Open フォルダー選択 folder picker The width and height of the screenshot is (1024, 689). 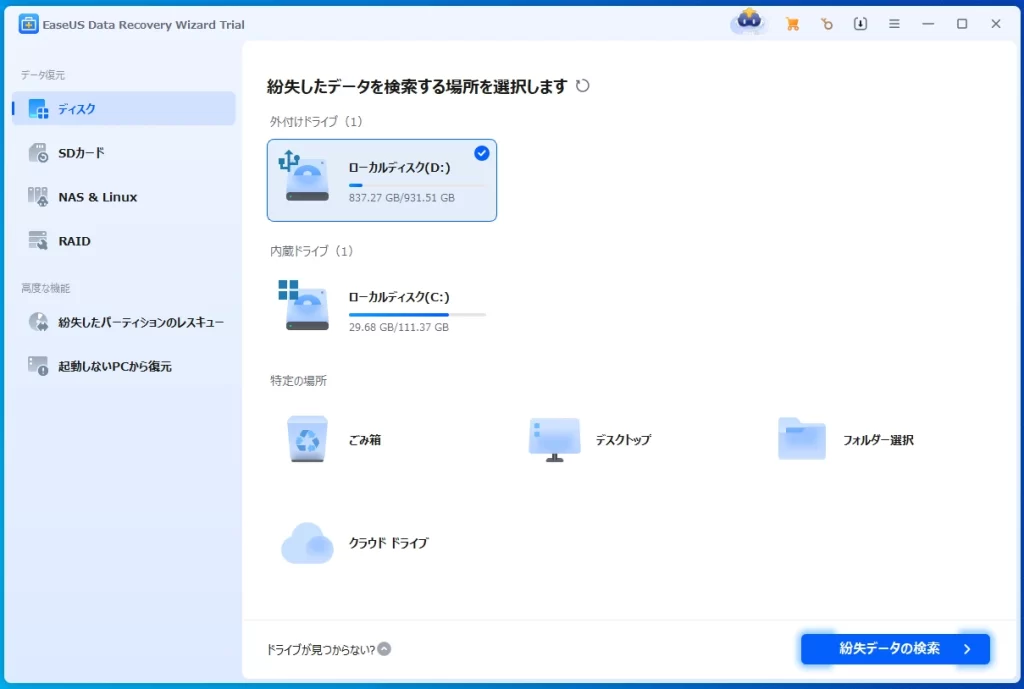pos(802,440)
